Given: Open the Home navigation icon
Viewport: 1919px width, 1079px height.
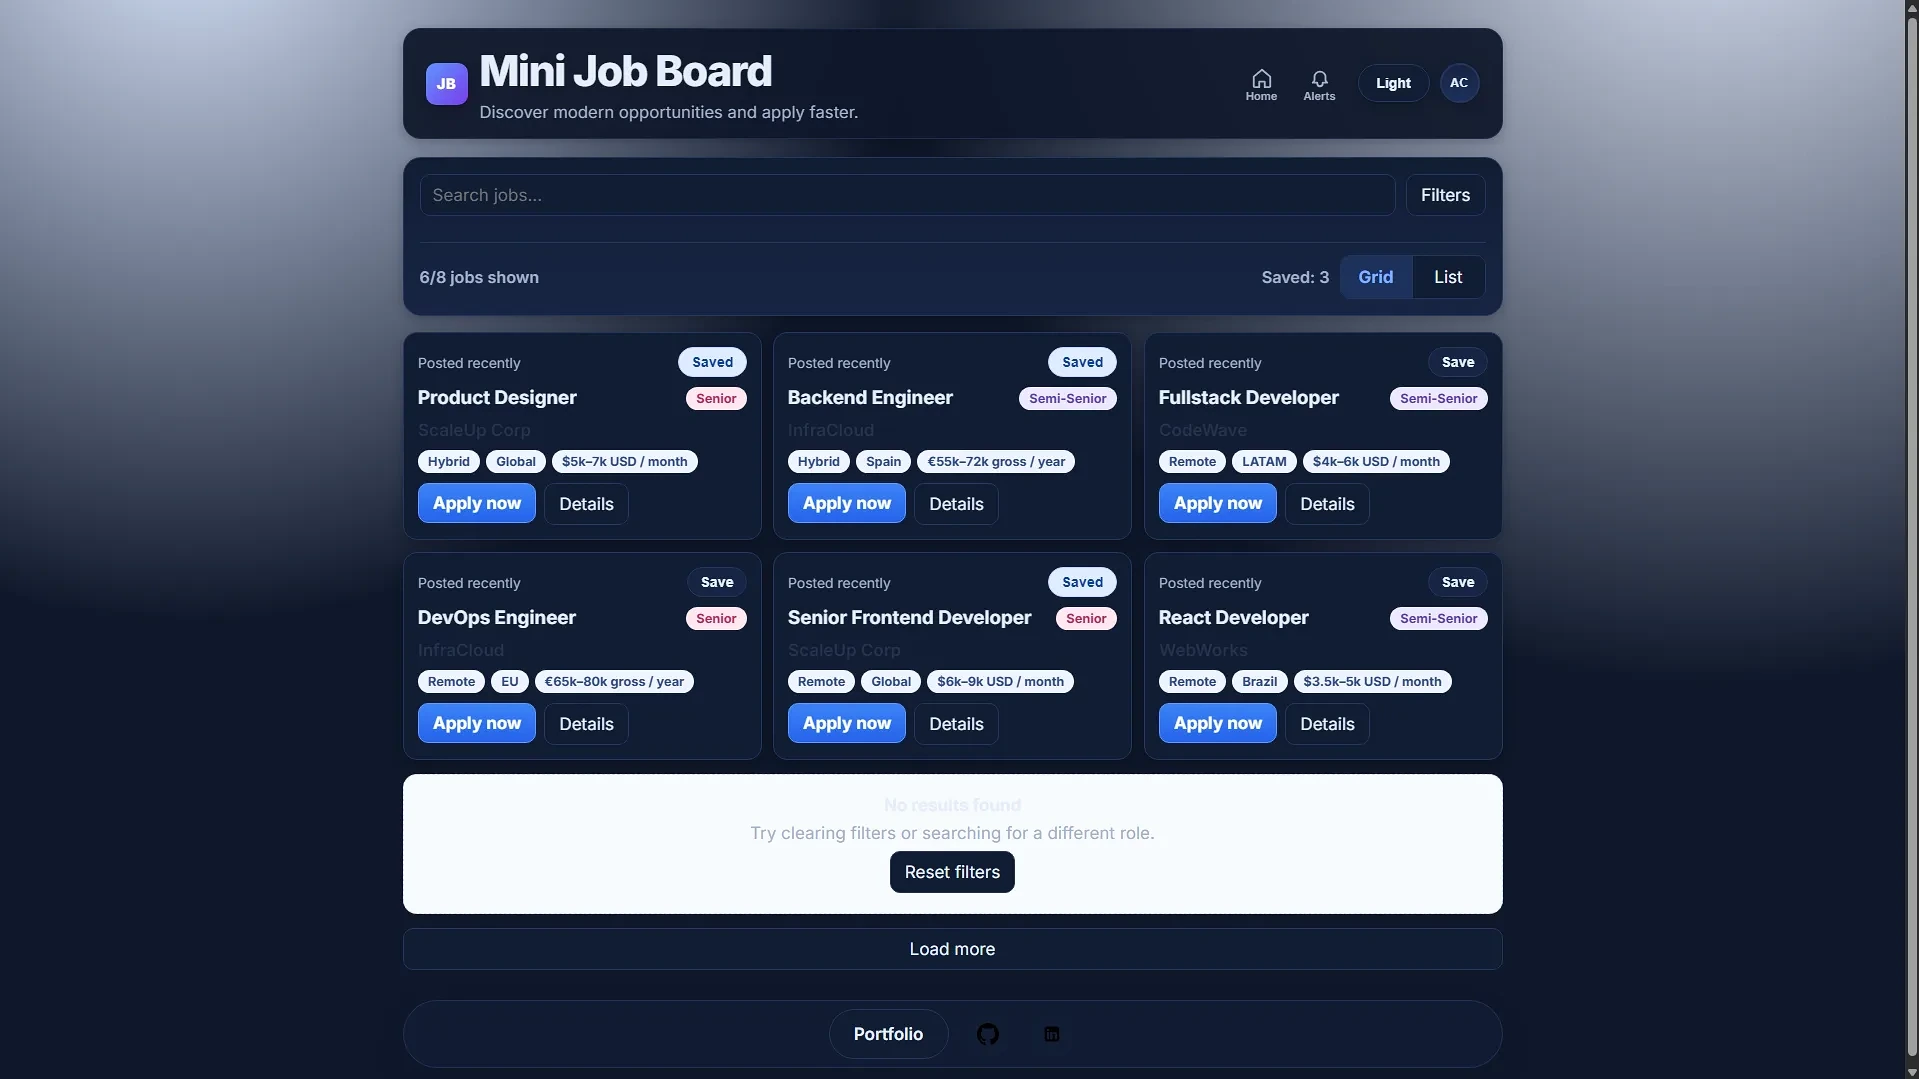Looking at the screenshot, I should (x=1261, y=84).
